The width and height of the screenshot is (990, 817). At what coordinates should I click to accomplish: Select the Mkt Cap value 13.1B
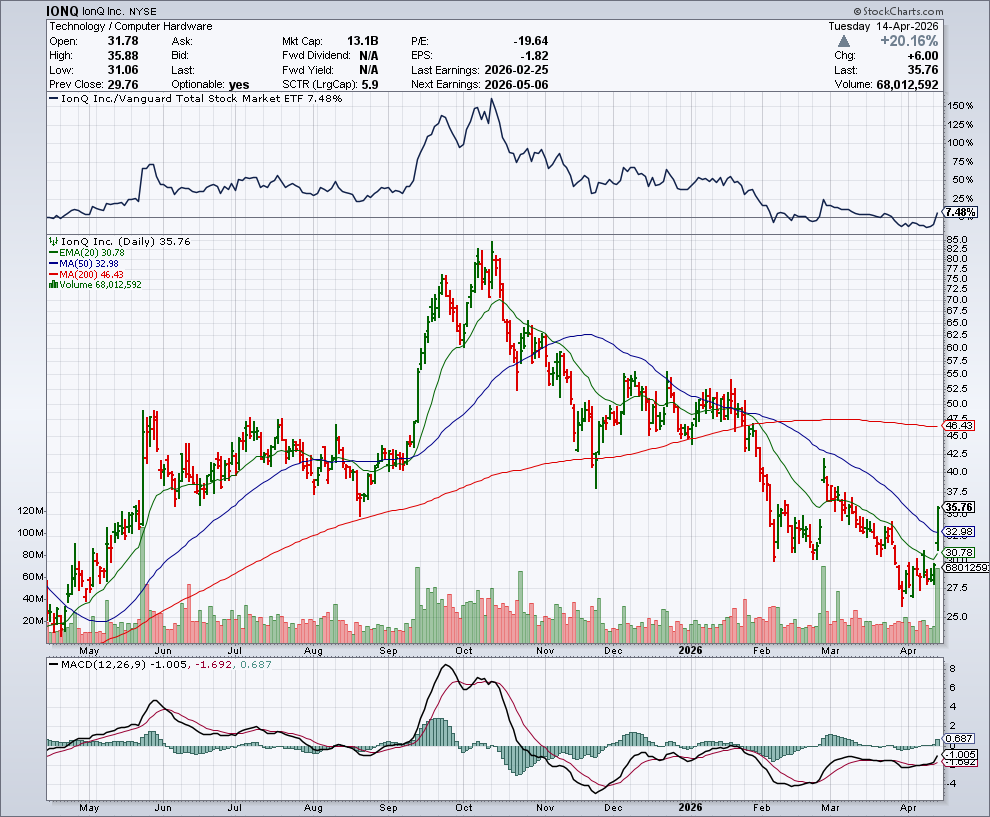pos(362,41)
